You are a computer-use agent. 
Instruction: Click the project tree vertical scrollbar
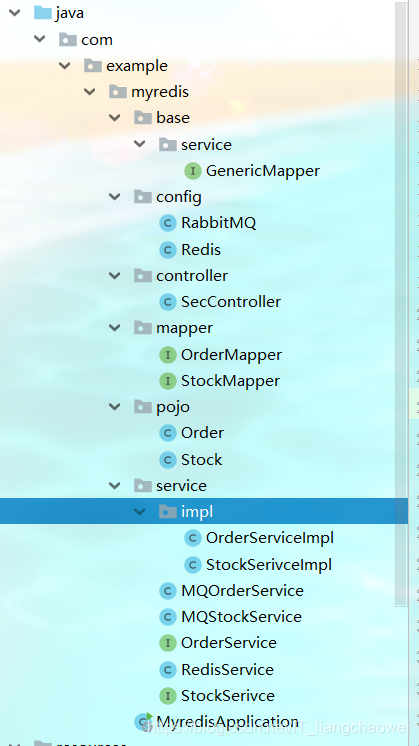click(402, 304)
